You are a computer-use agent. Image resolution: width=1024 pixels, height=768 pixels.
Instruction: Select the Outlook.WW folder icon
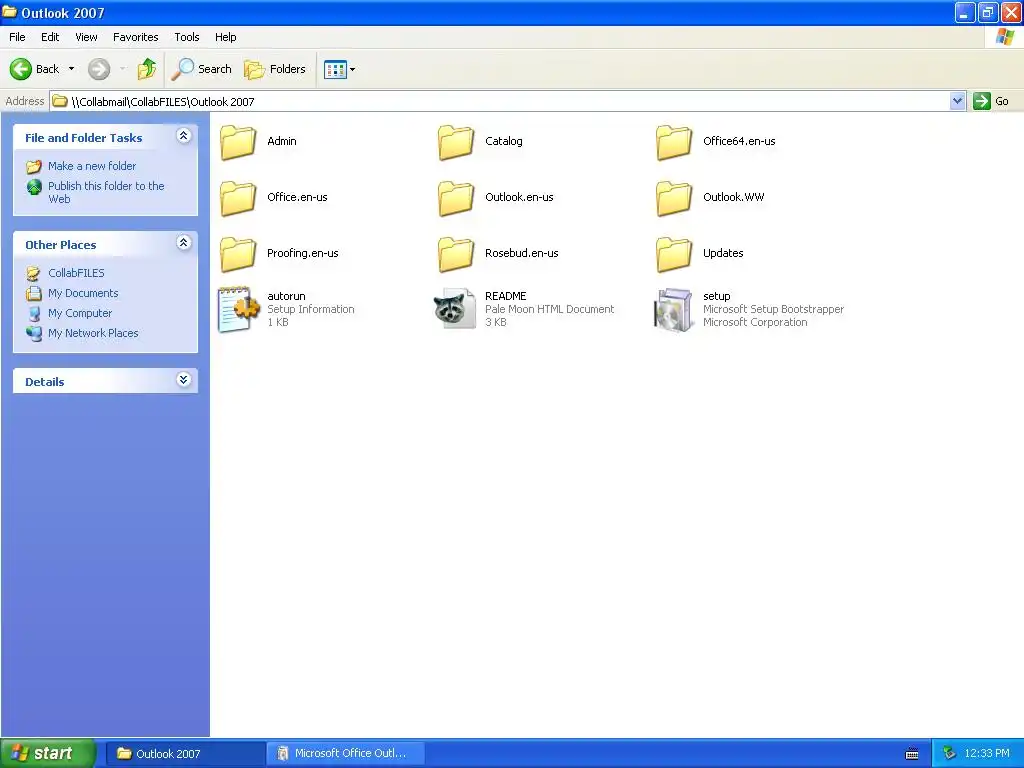[674, 198]
